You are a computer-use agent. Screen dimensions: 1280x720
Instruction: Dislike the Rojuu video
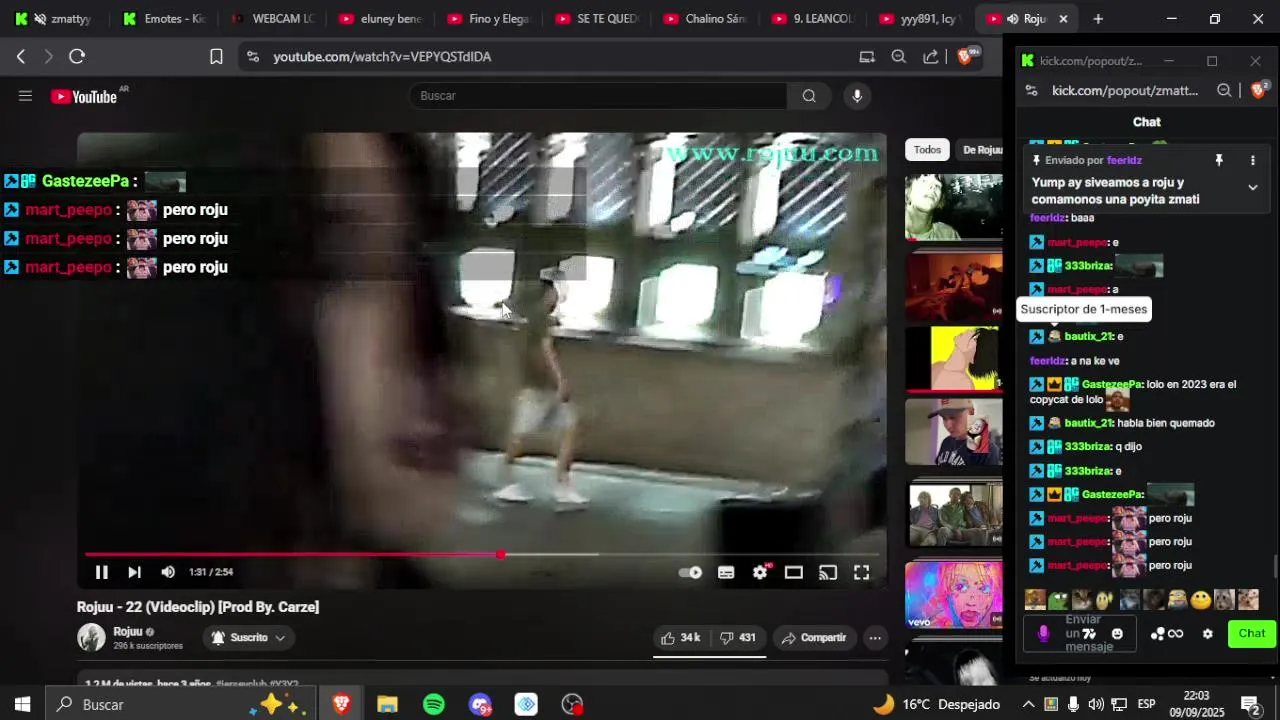tap(738, 637)
